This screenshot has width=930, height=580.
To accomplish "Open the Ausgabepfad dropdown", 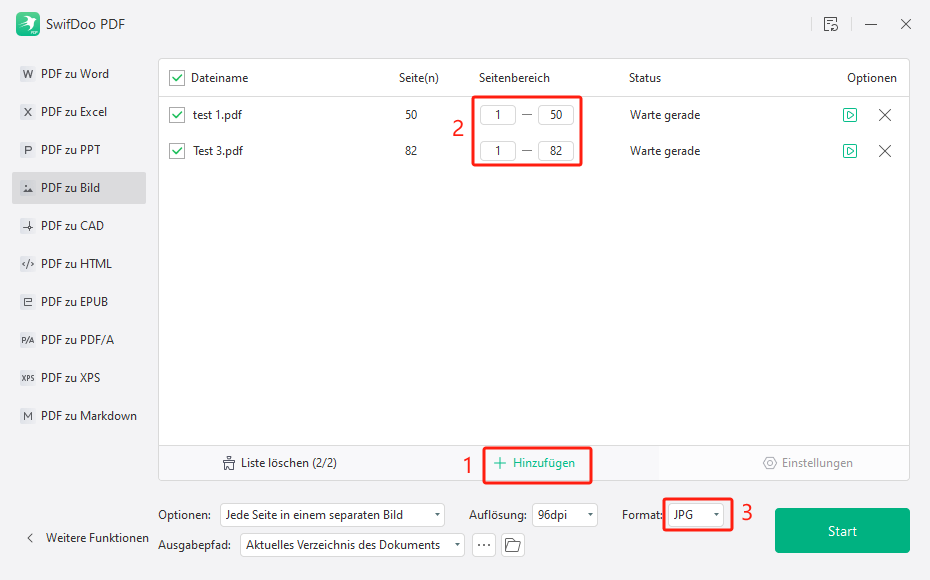I will [352, 545].
